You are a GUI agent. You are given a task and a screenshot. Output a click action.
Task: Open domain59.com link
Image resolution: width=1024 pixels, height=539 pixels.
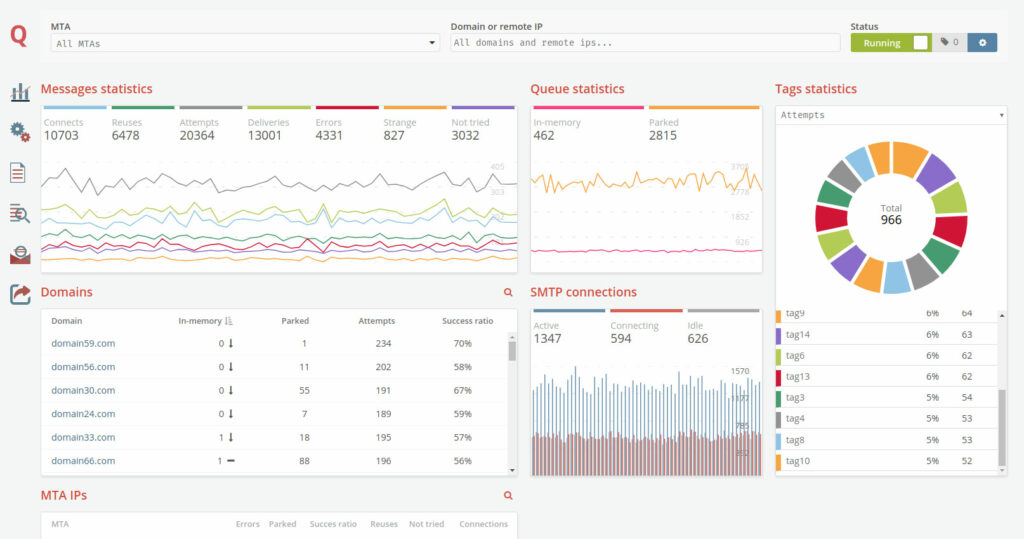click(x=83, y=344)
